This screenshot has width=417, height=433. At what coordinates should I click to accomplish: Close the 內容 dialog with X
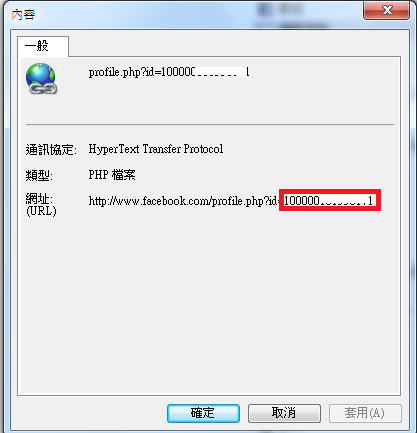point(386,10)
